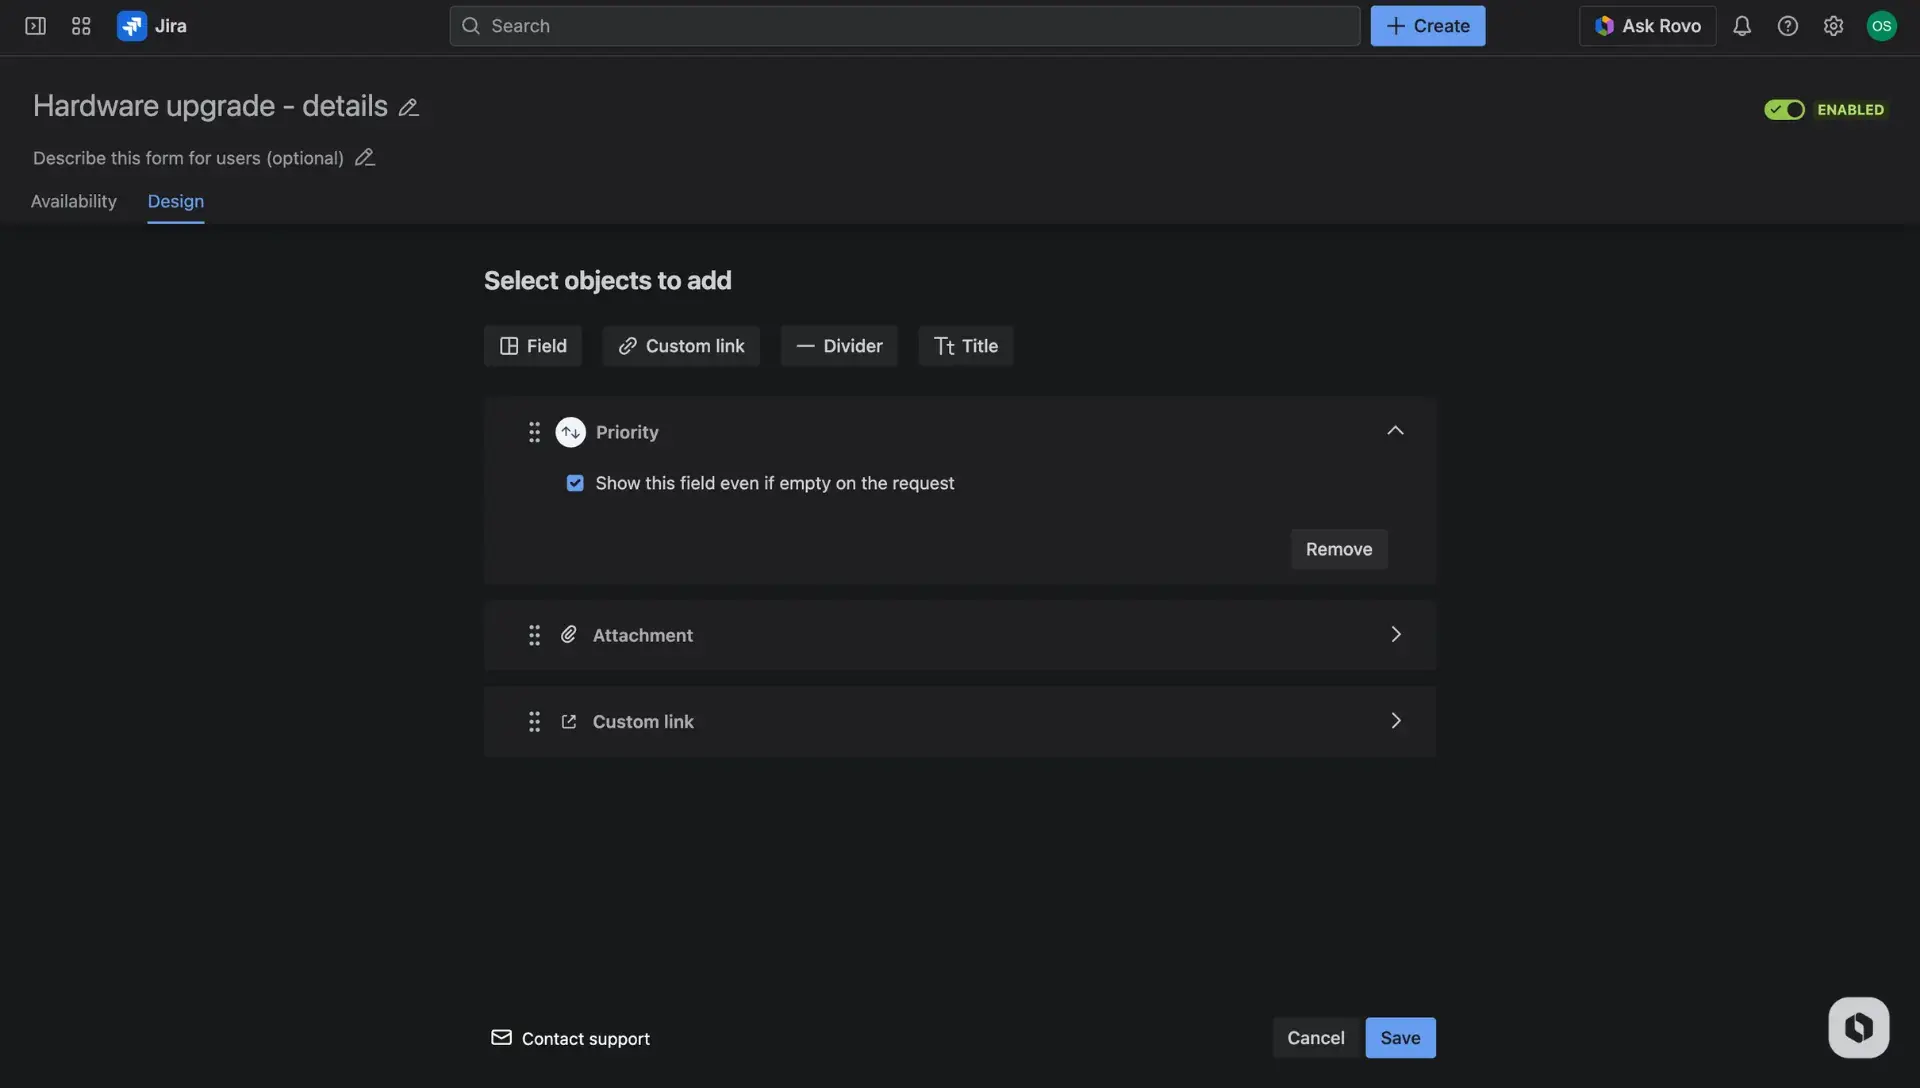1920x1088 pixels.
Task: Click inside the Search field
Action: click(x=900, y=26)
